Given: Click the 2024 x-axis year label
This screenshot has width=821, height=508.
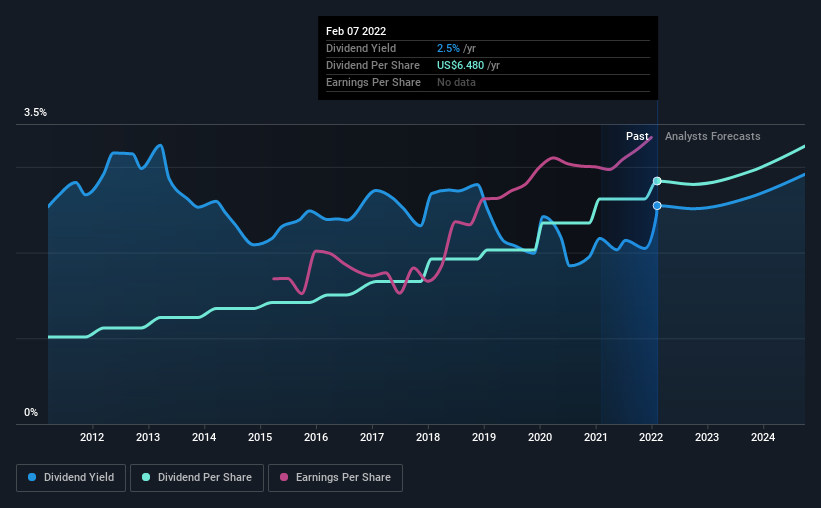Looking at the screenshot, I should 763,437.
